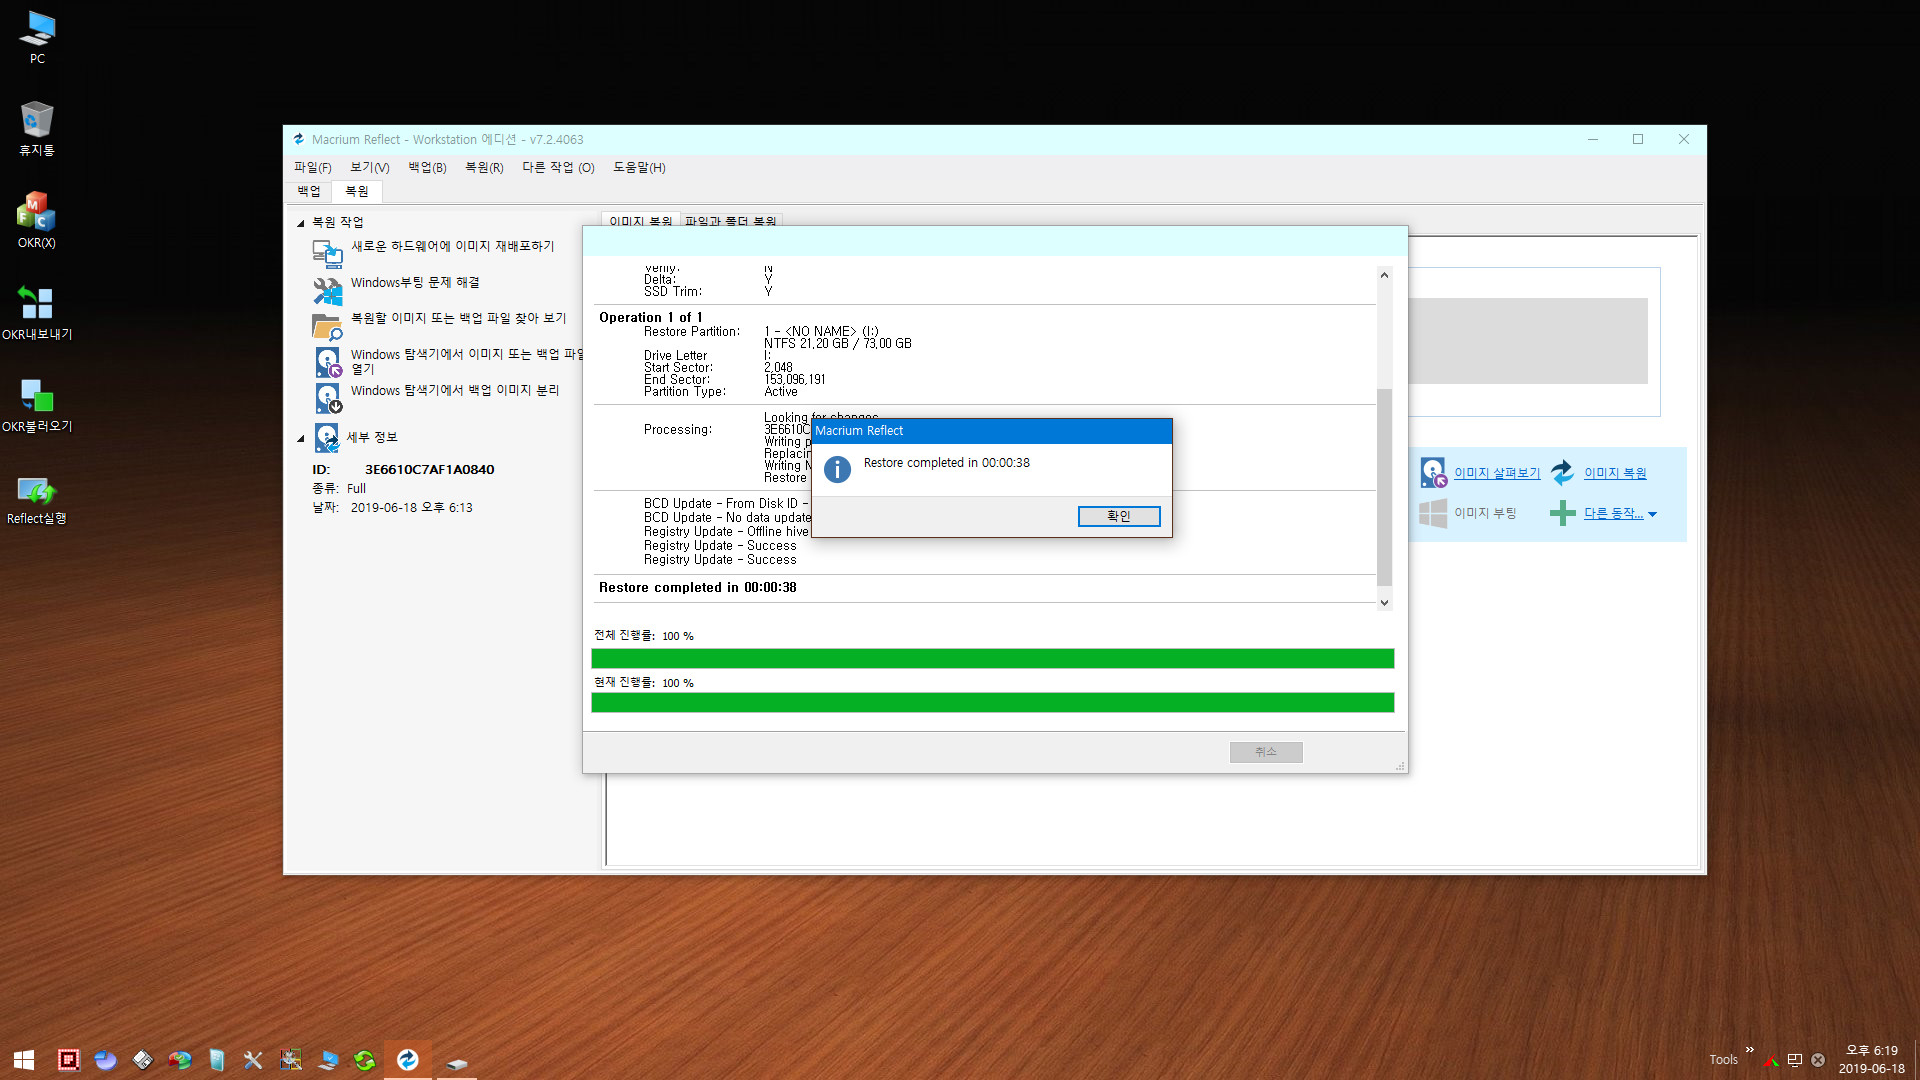Image resolution: width=1920 pixels, height=1080 pixels.
Task: Switch to the 백업 tab
Action: (x=309, y=191)
